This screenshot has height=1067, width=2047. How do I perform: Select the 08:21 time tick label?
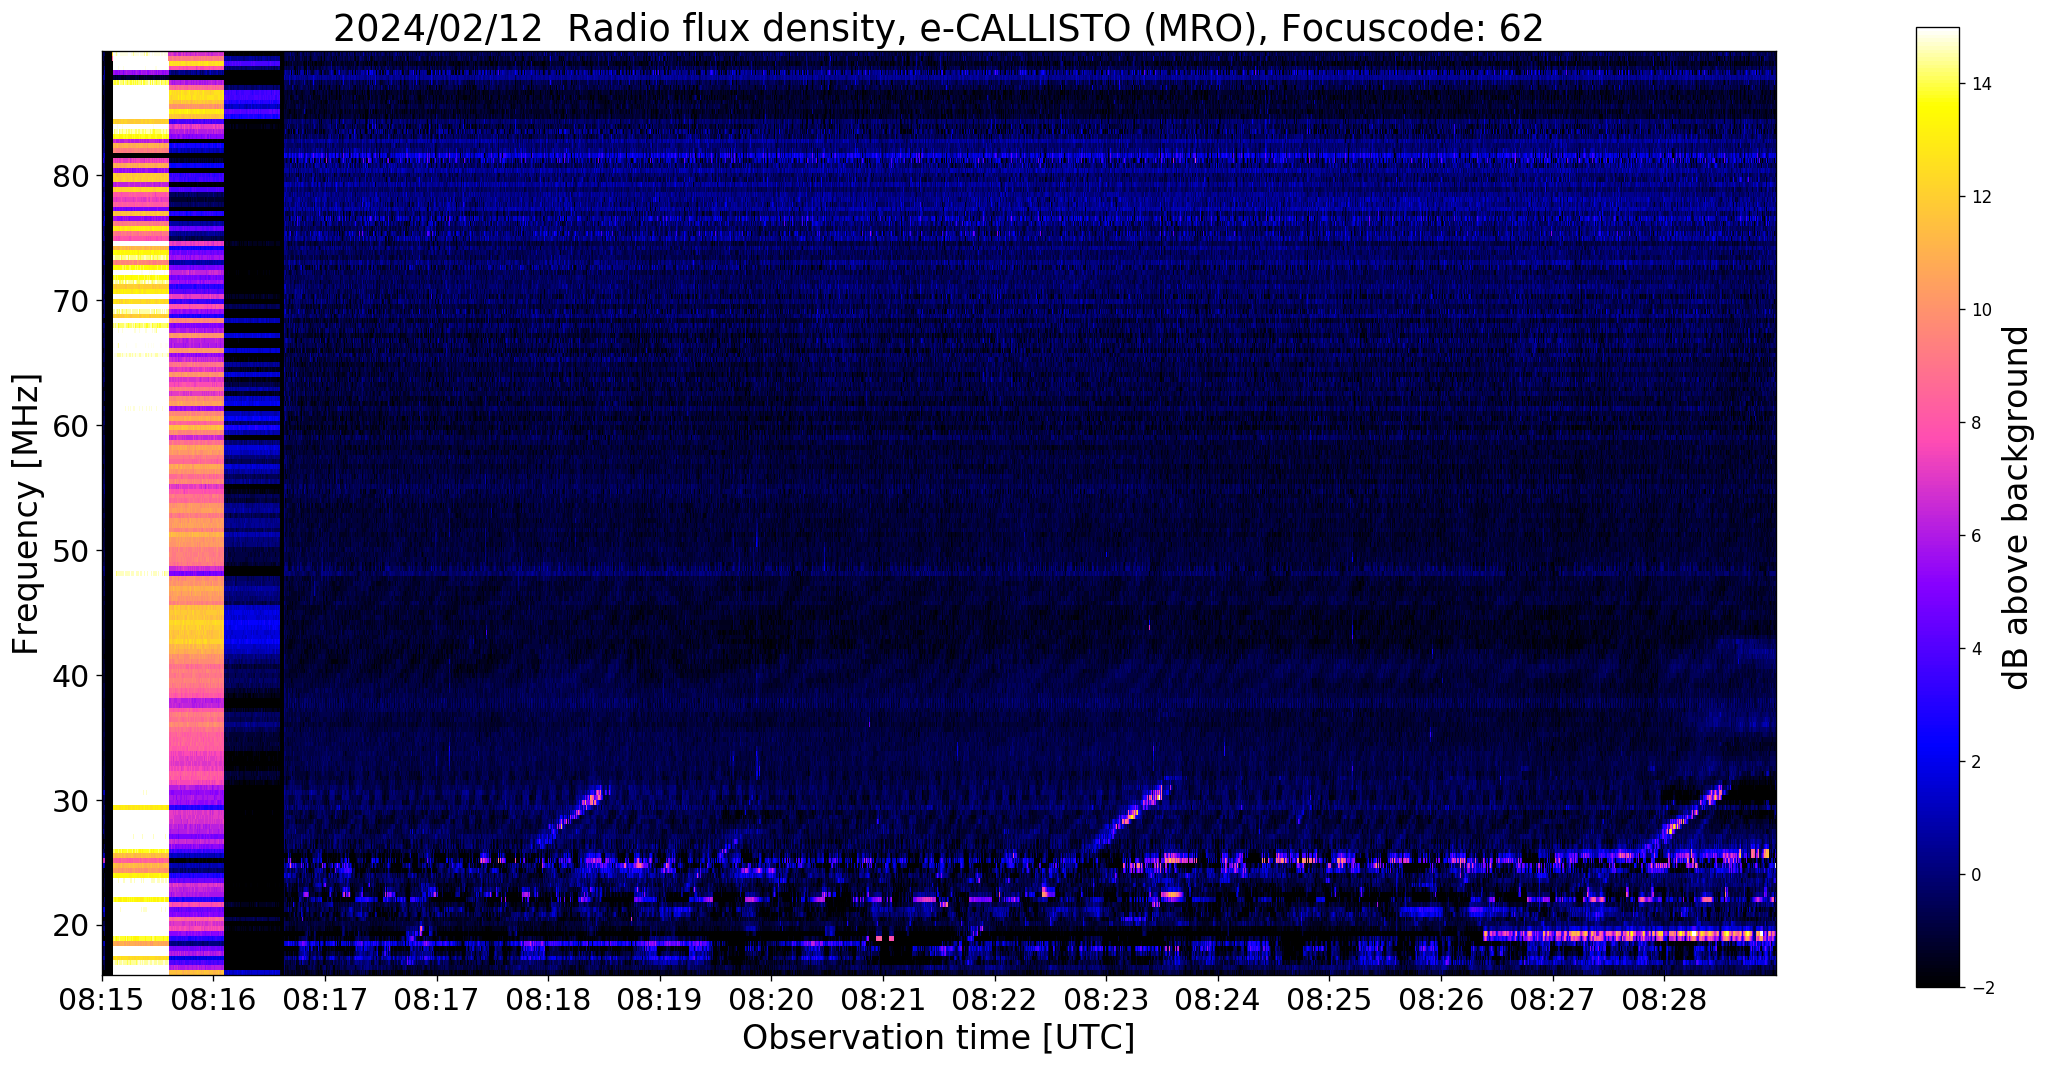coord(882,1000)
